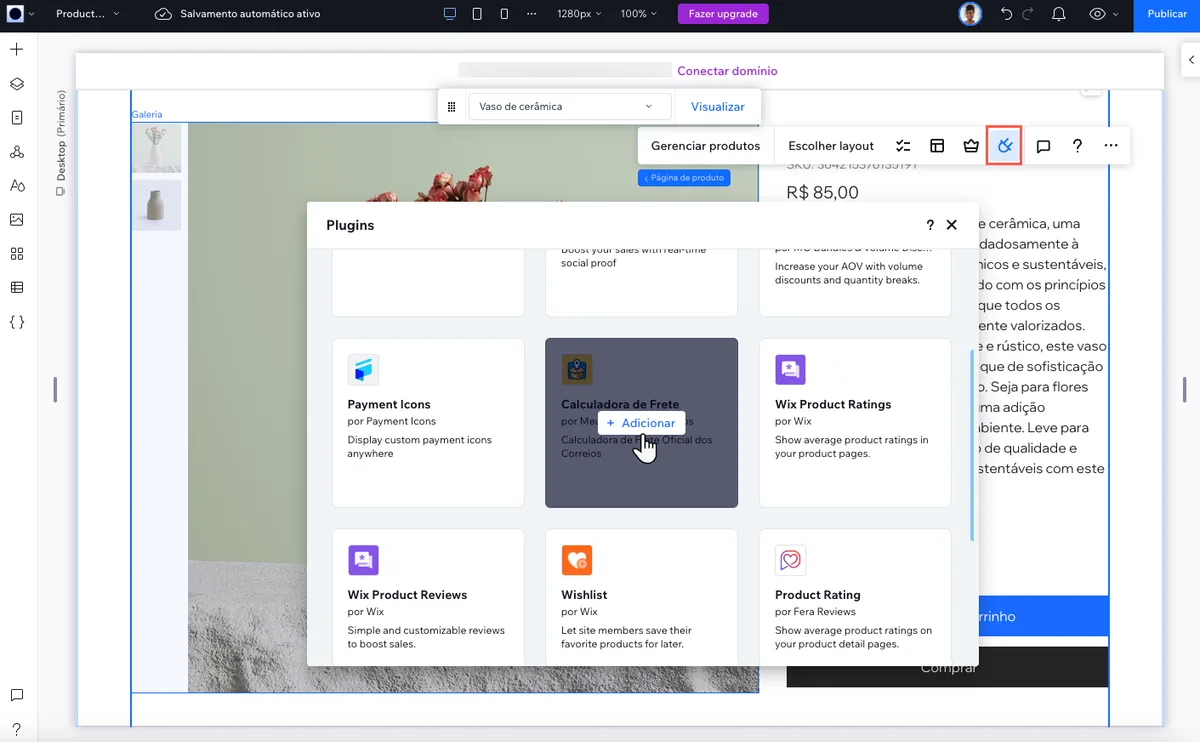Image resolution: width=1200 pixels, height=742 pixels.
Task: Click the Publicar button
Action: click(1167, 14)
